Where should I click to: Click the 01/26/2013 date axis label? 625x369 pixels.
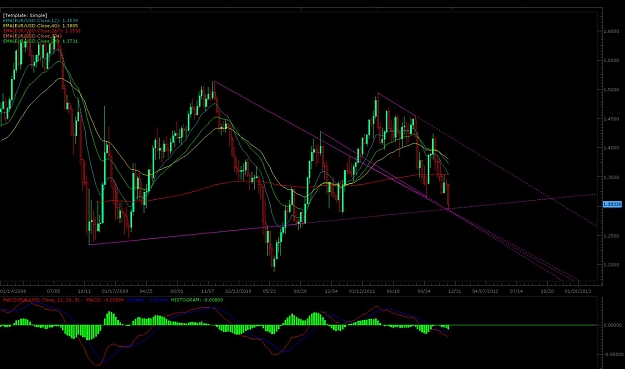[578, 291]
